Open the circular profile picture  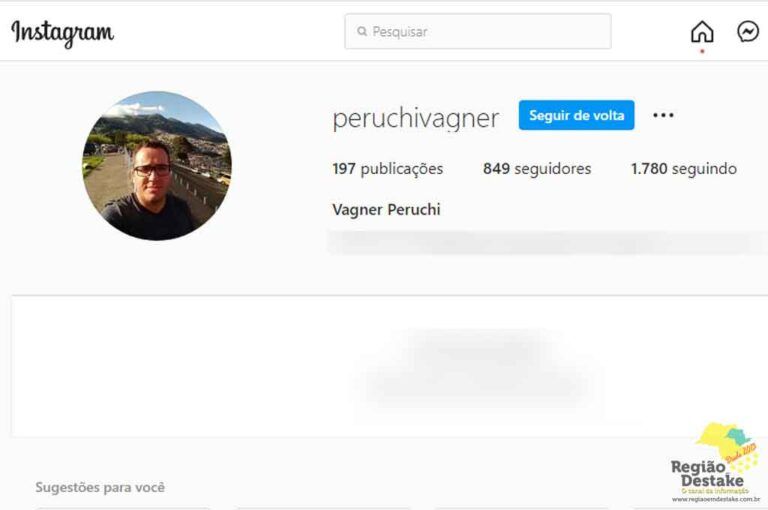click(x=157, y=166)
